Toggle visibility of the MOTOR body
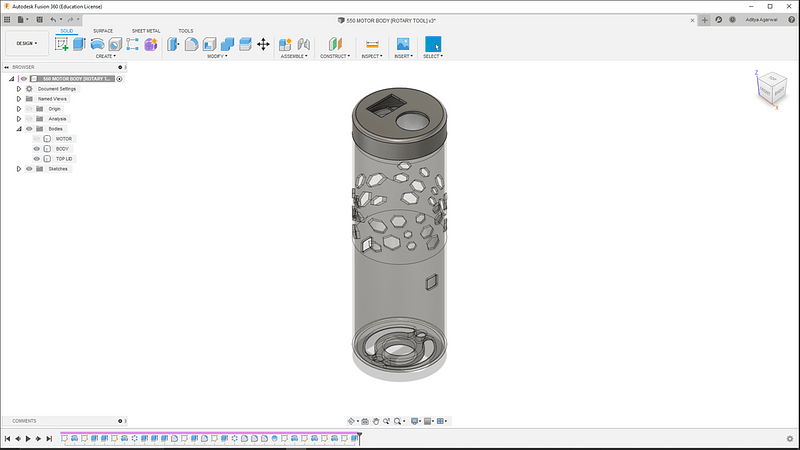 click(x=36, y=139)
